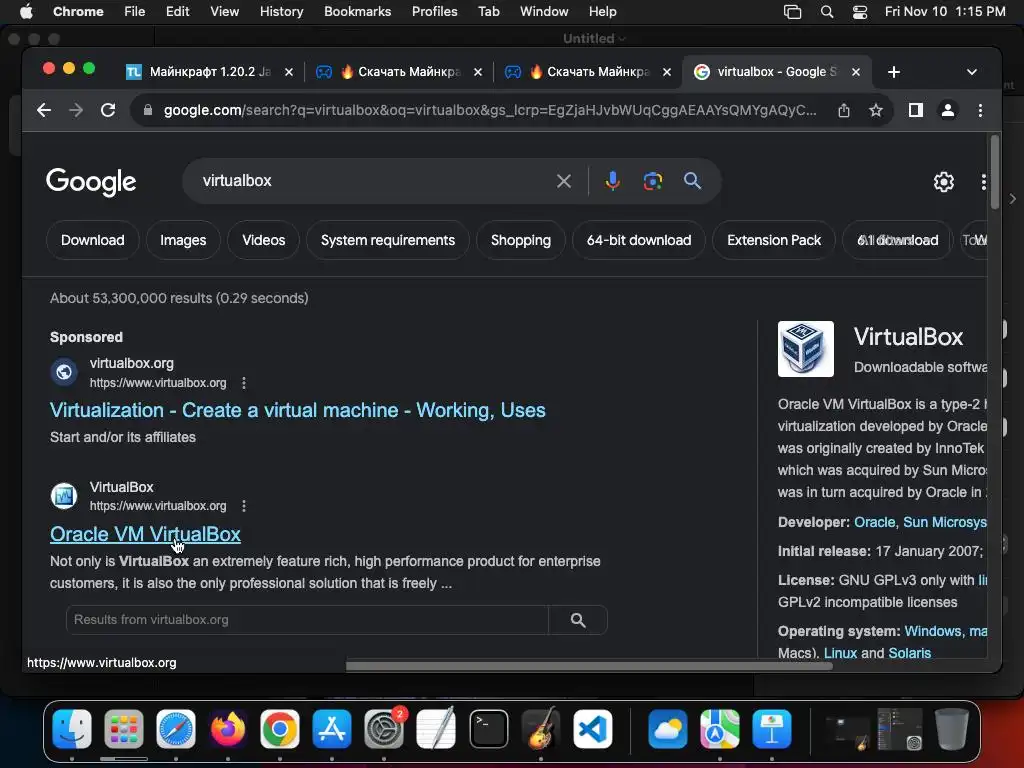The image size is (1024, 768).
Task: Open Launchpad from the Dock
Action: pyautogui.click(x=123, y=729)
